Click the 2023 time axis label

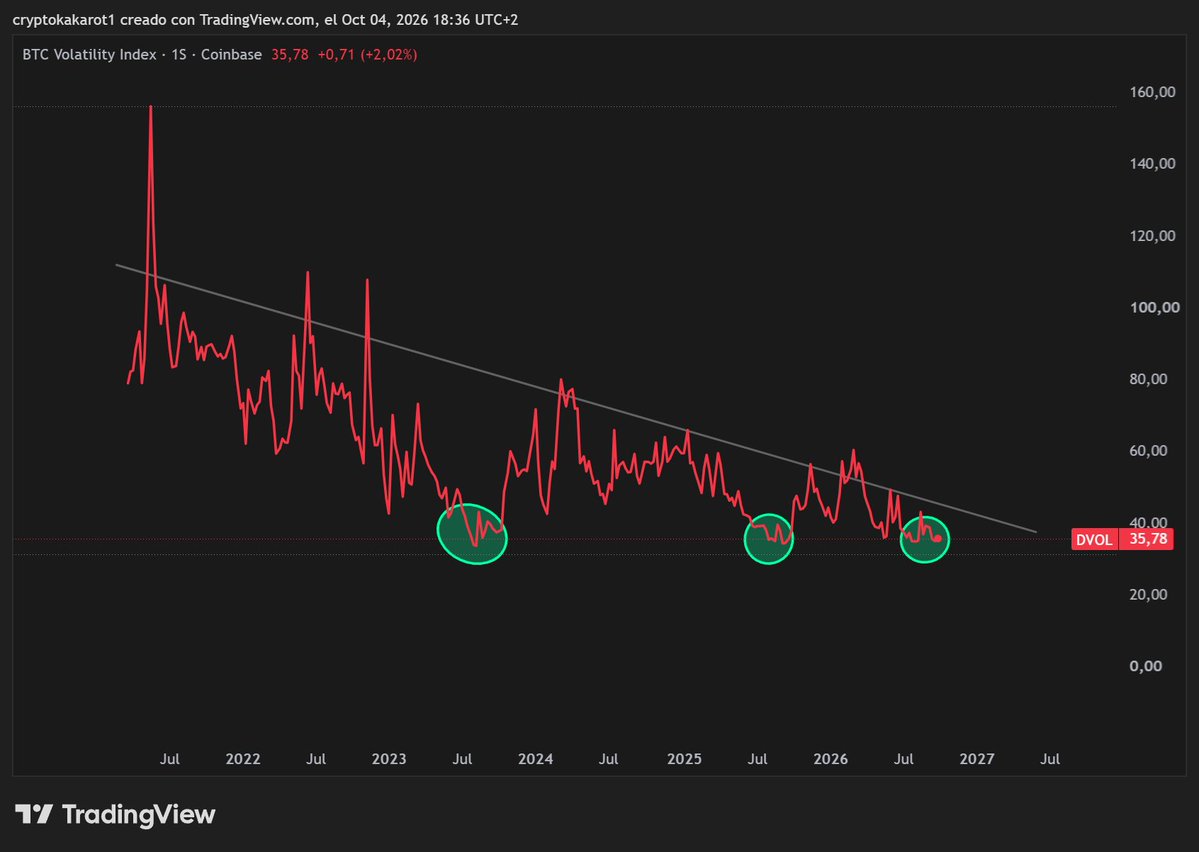[389, 759]
